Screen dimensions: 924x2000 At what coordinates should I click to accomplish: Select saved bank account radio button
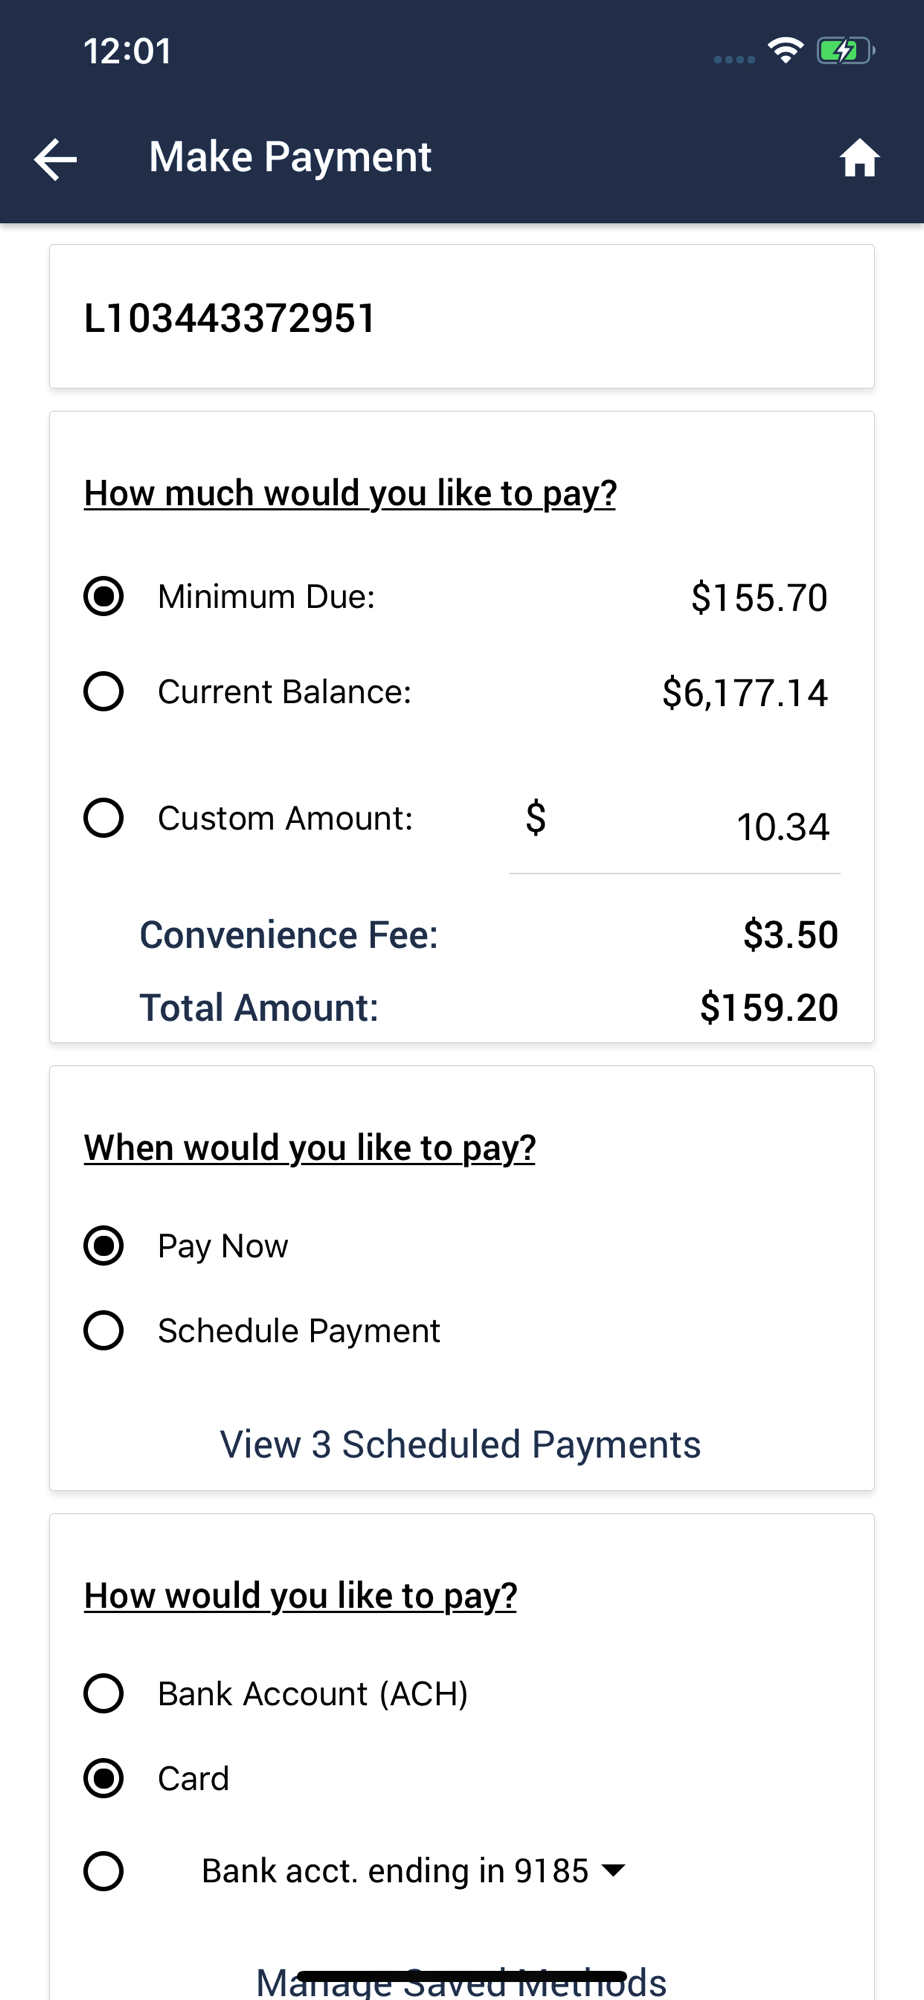pos(104,1871)
